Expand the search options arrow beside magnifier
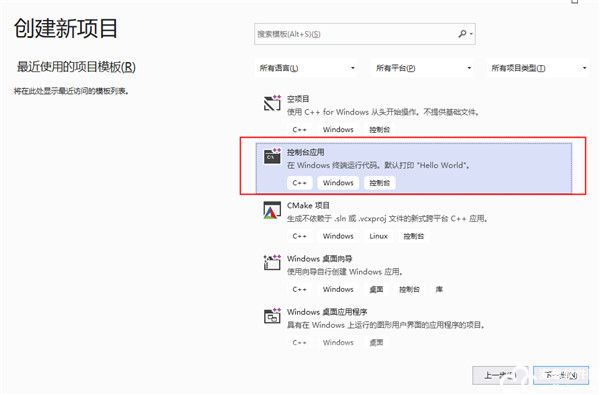This screenshot has height=395, width=600. coord(471,34)
